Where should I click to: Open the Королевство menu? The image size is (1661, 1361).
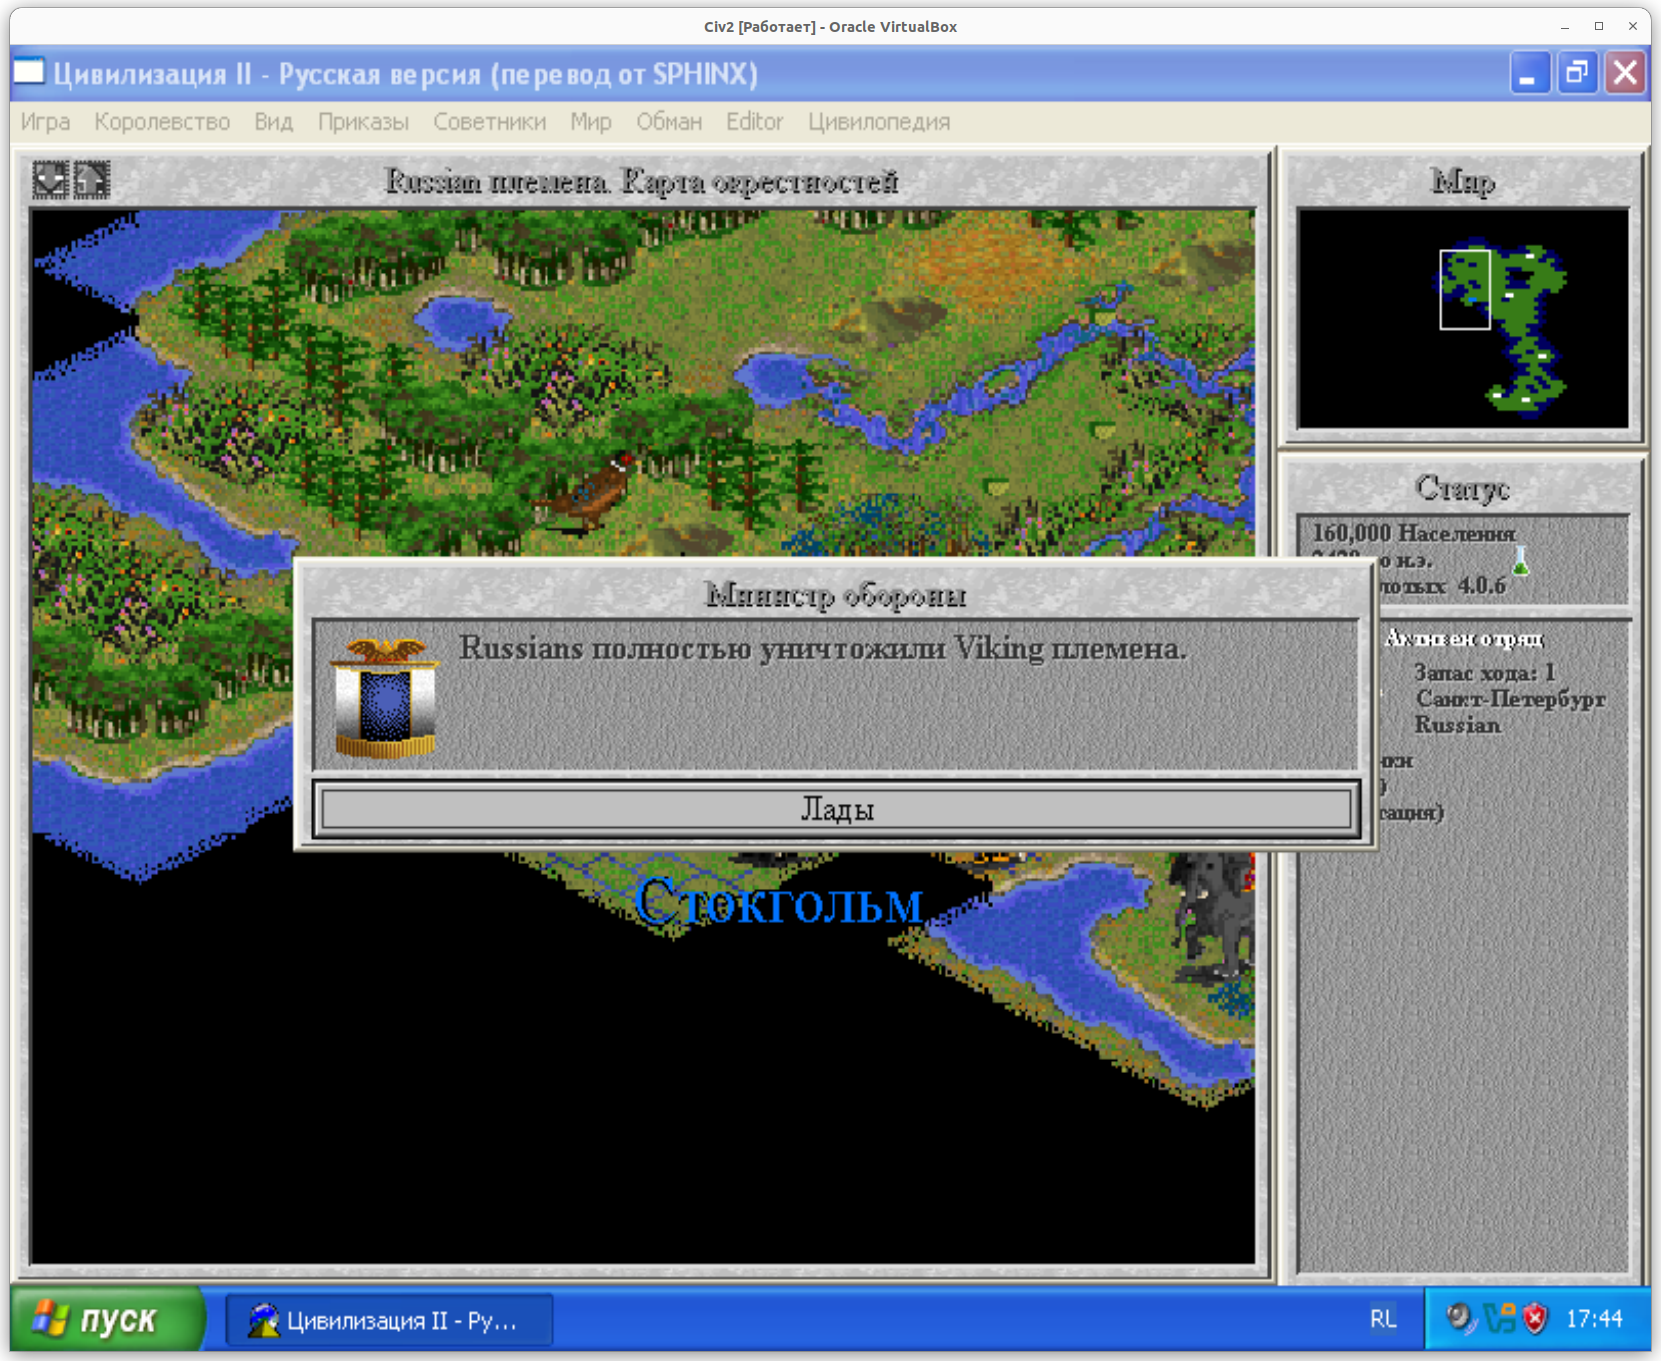(162, 122)
